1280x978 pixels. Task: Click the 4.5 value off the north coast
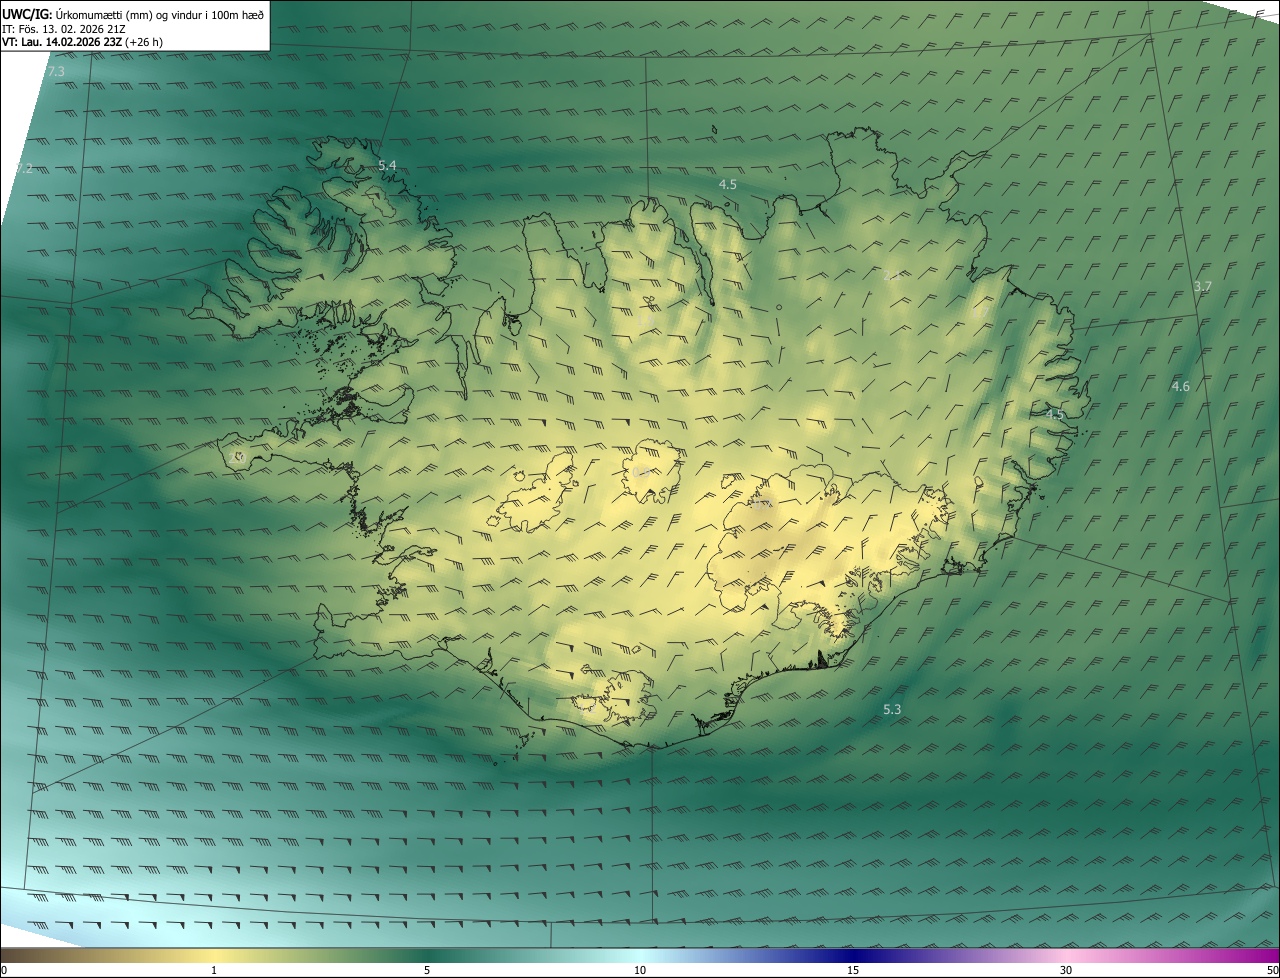728,185
